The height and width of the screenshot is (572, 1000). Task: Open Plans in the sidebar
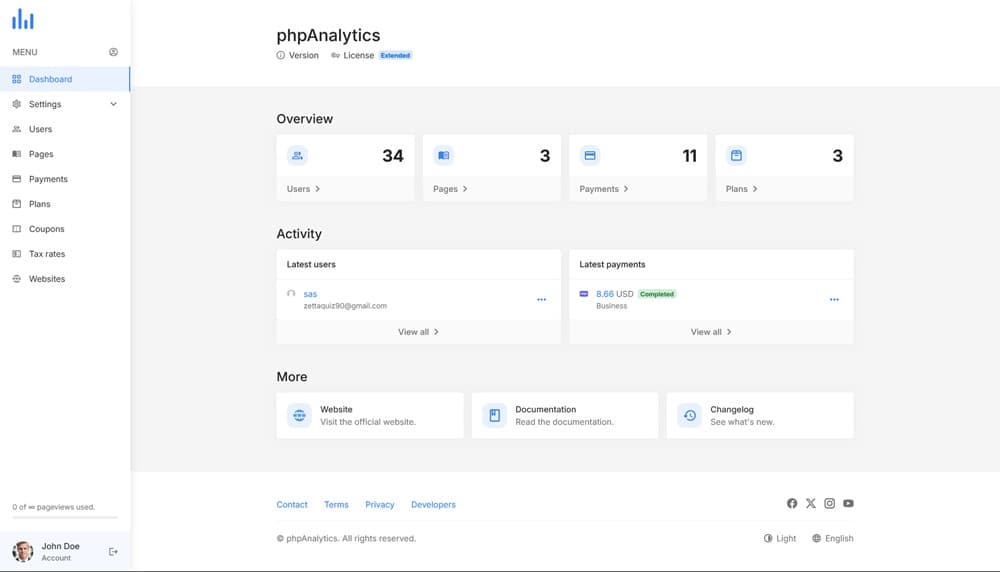pos(64,203)
